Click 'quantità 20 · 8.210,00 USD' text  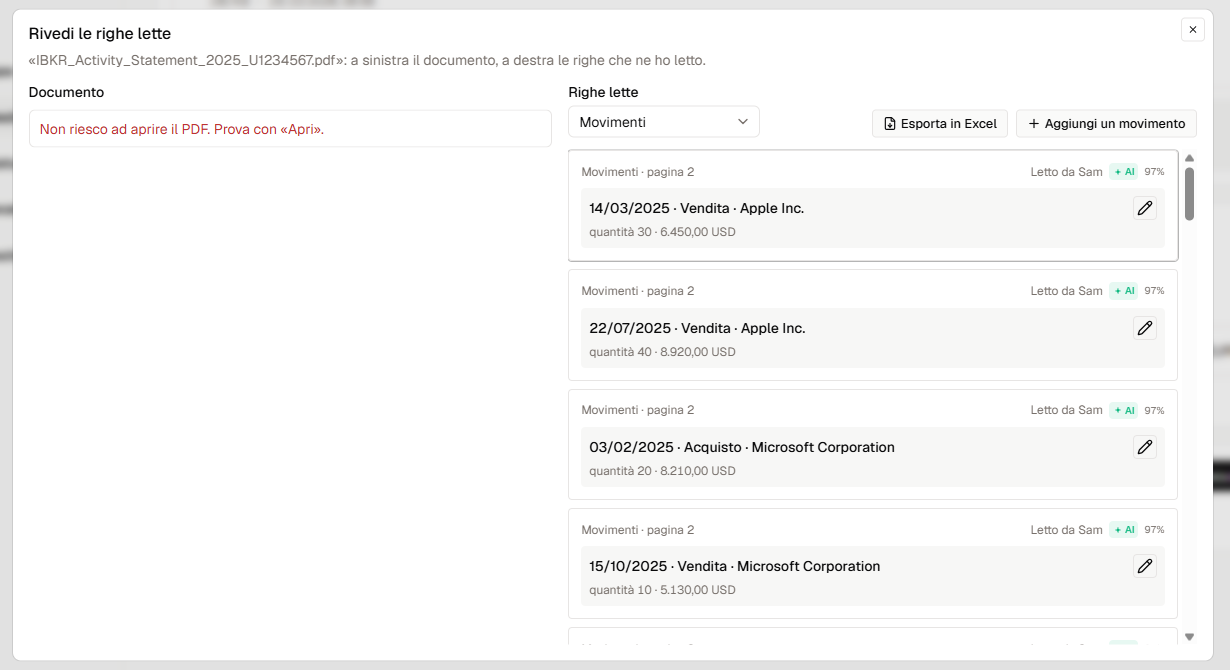662,471
